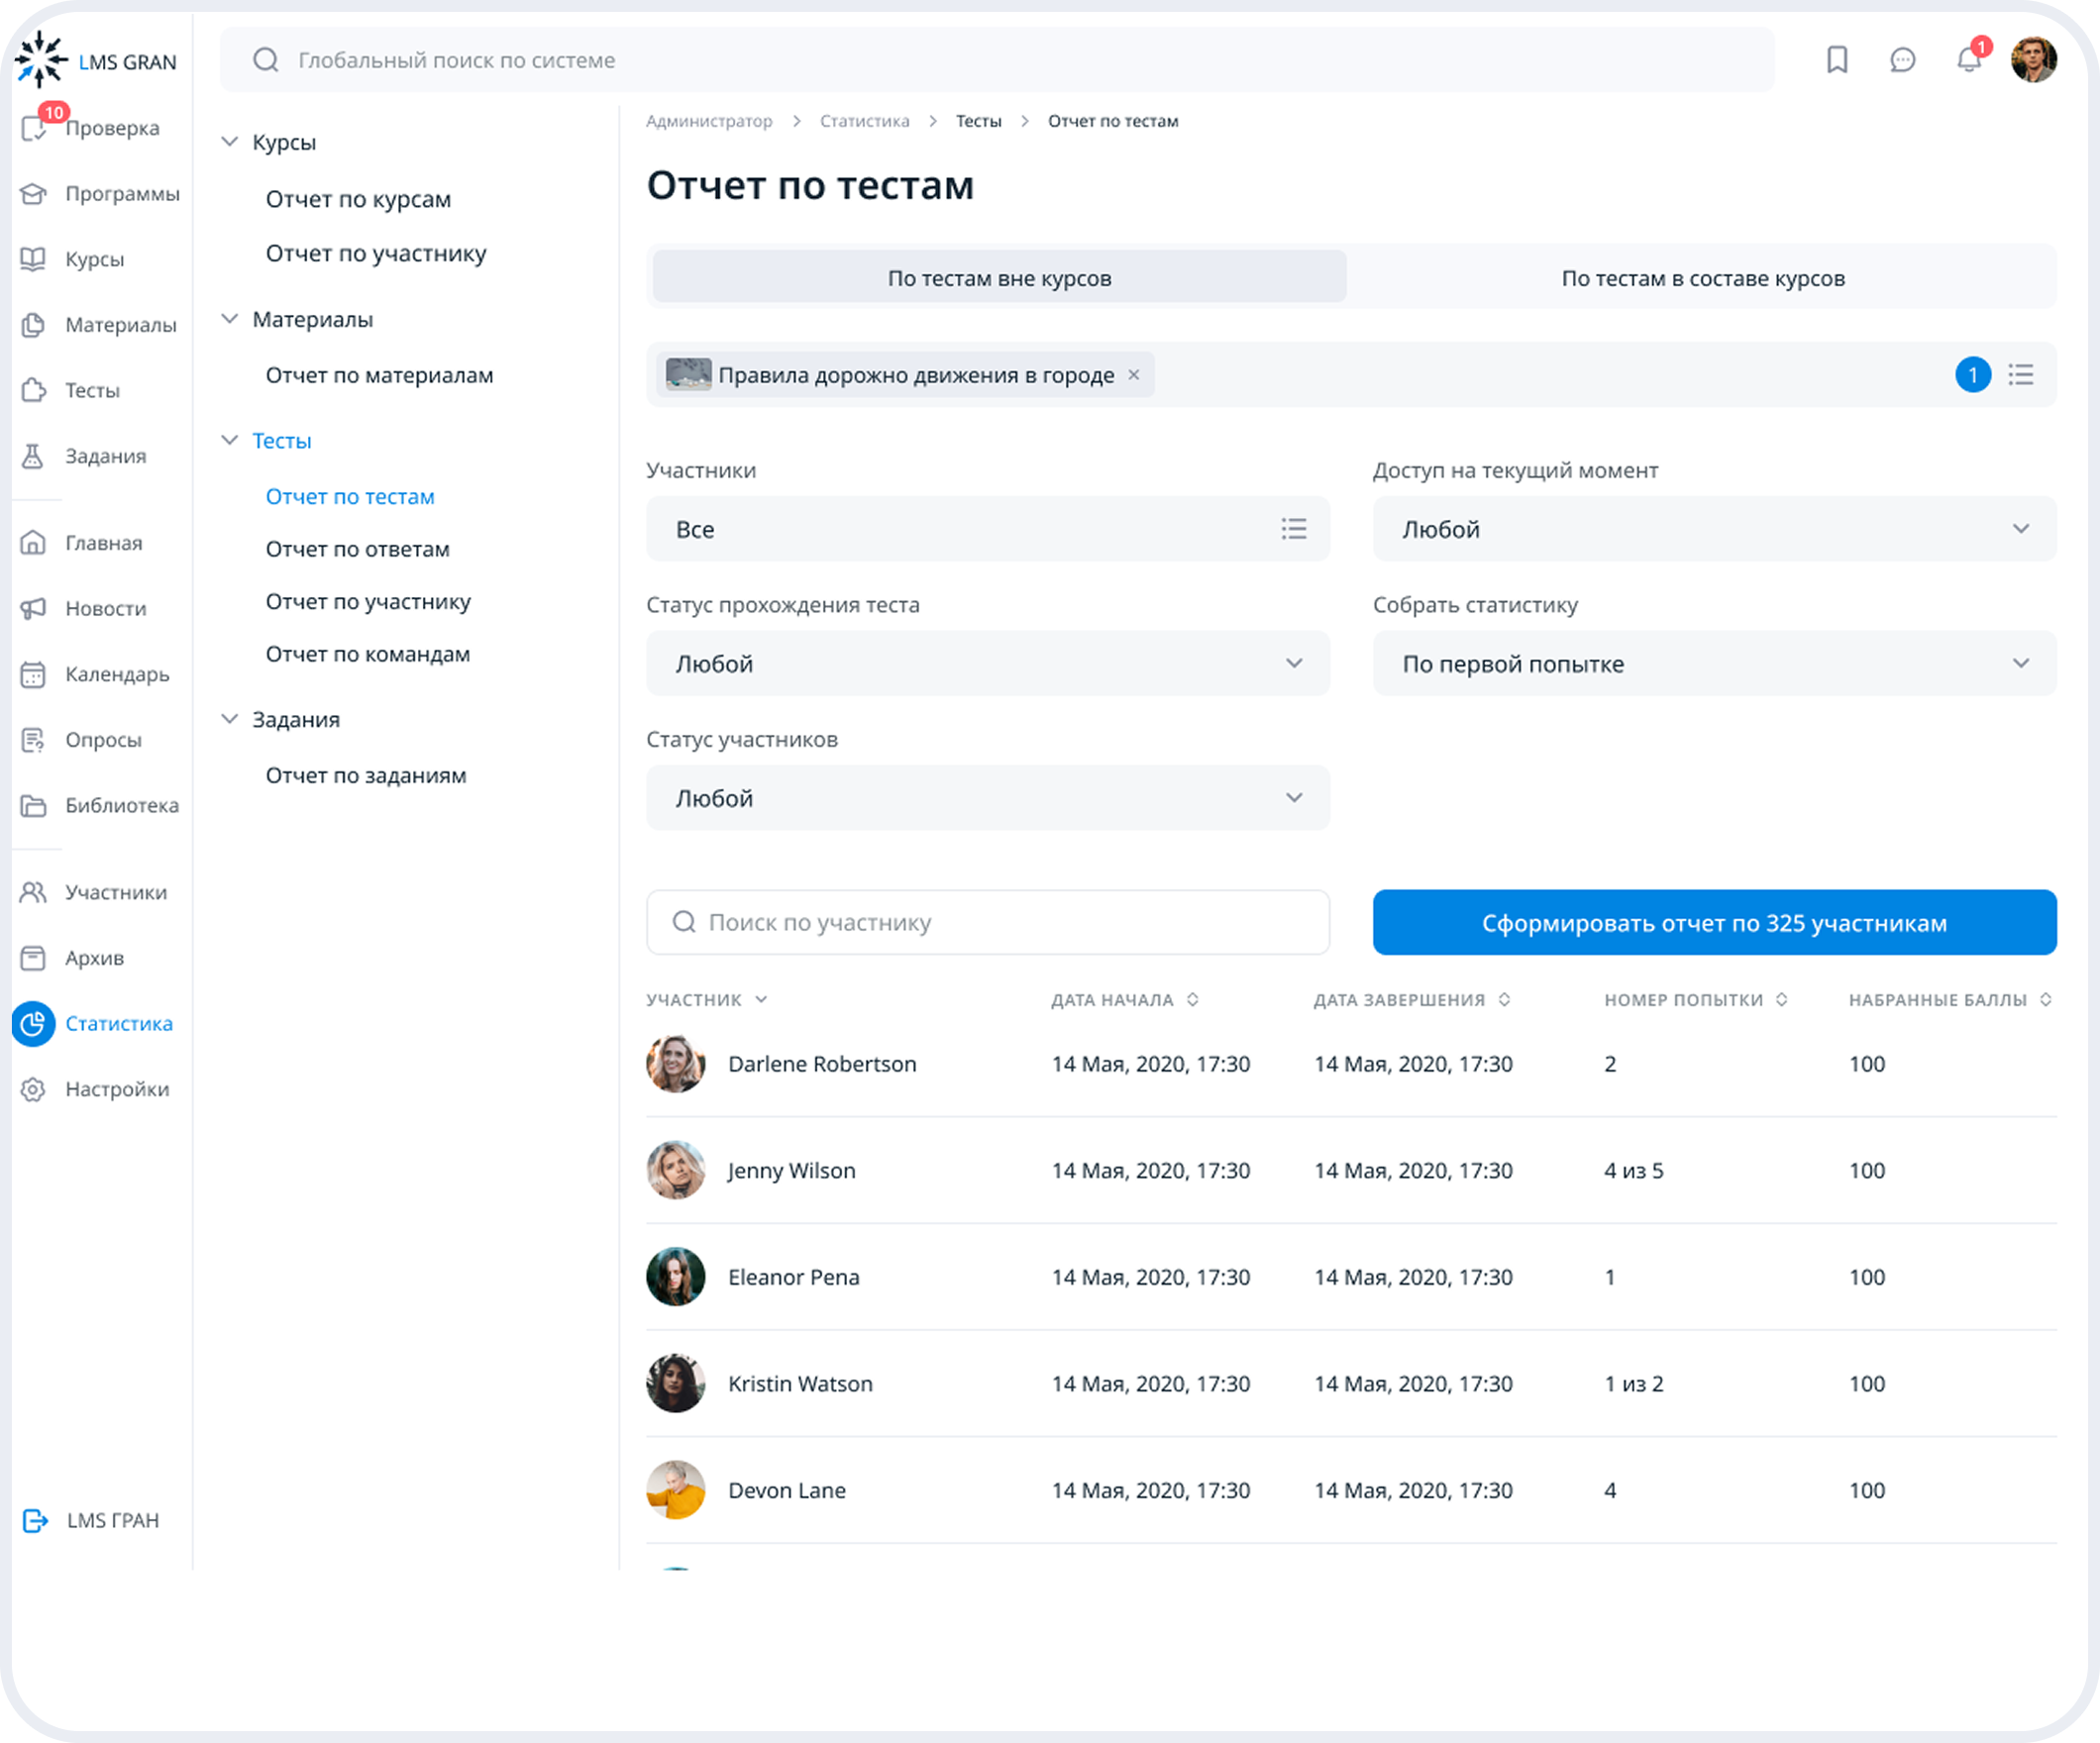This screenshot has height=1743, width=2100.
Task: Click the flask icon for «Задания»
Action: point(33,456)
